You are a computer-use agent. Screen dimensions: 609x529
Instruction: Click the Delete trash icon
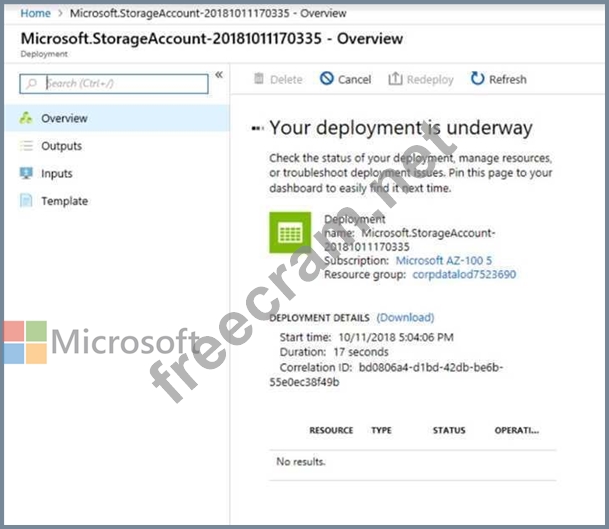click(x=259, y=79)
